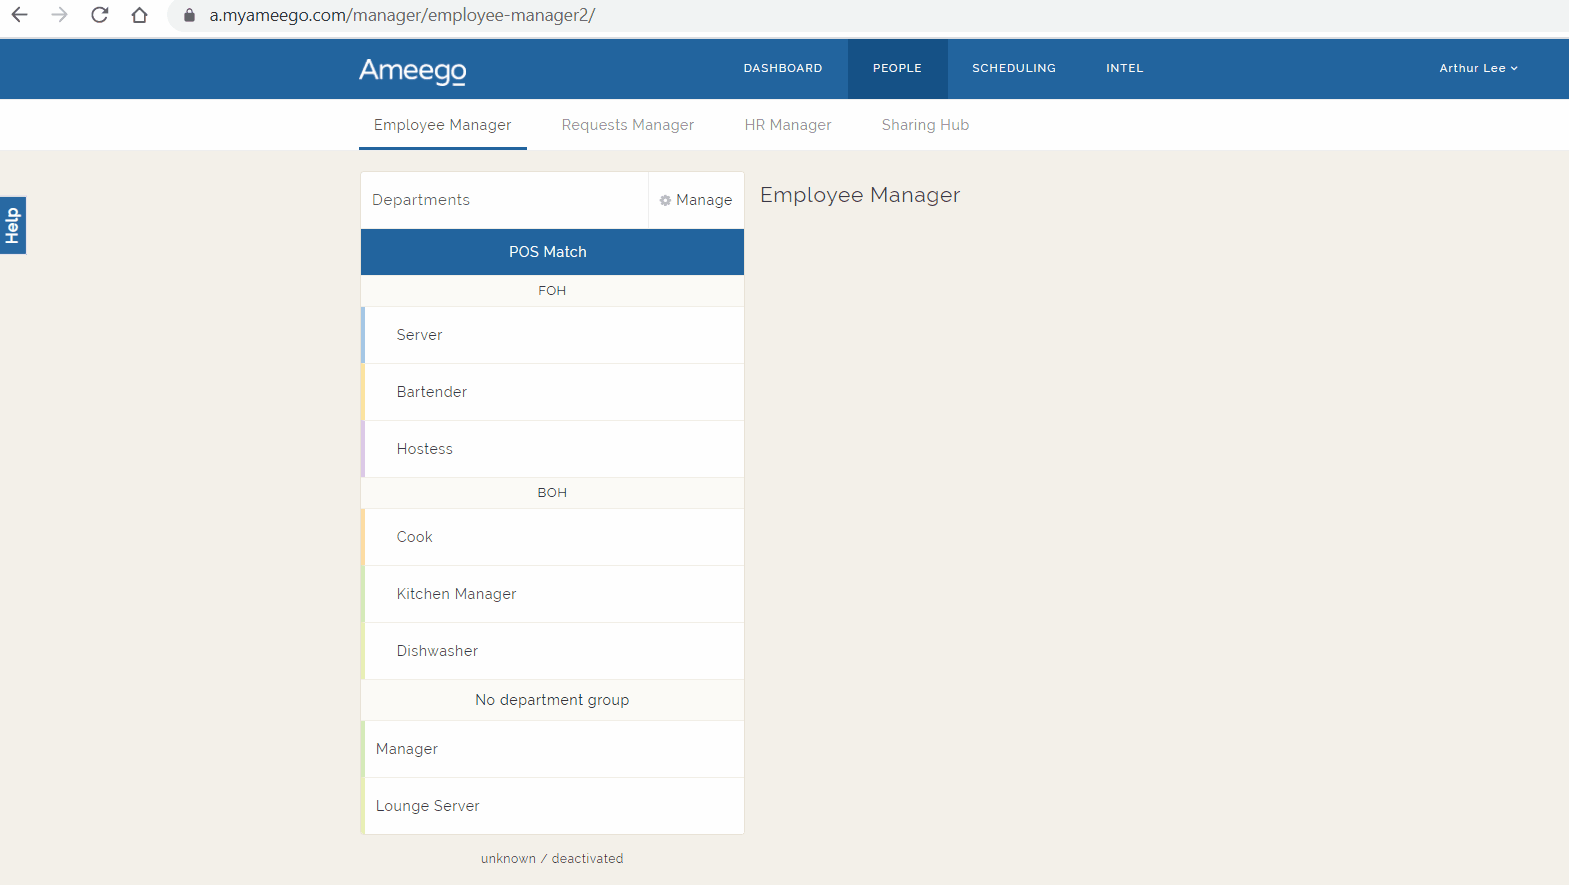Open the Intel menu
The width and height of the screenshot is (1569, 885).
(1124, 68)
